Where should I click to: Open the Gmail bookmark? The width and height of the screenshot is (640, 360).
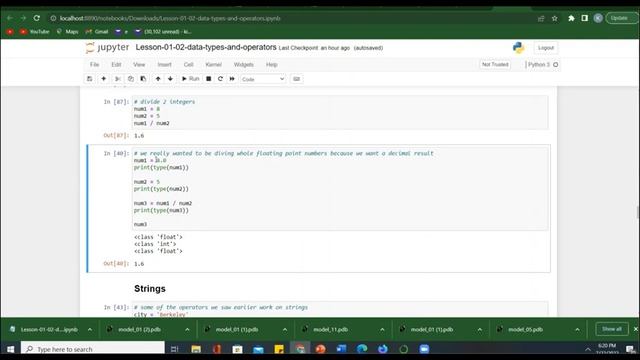[97, 31]
